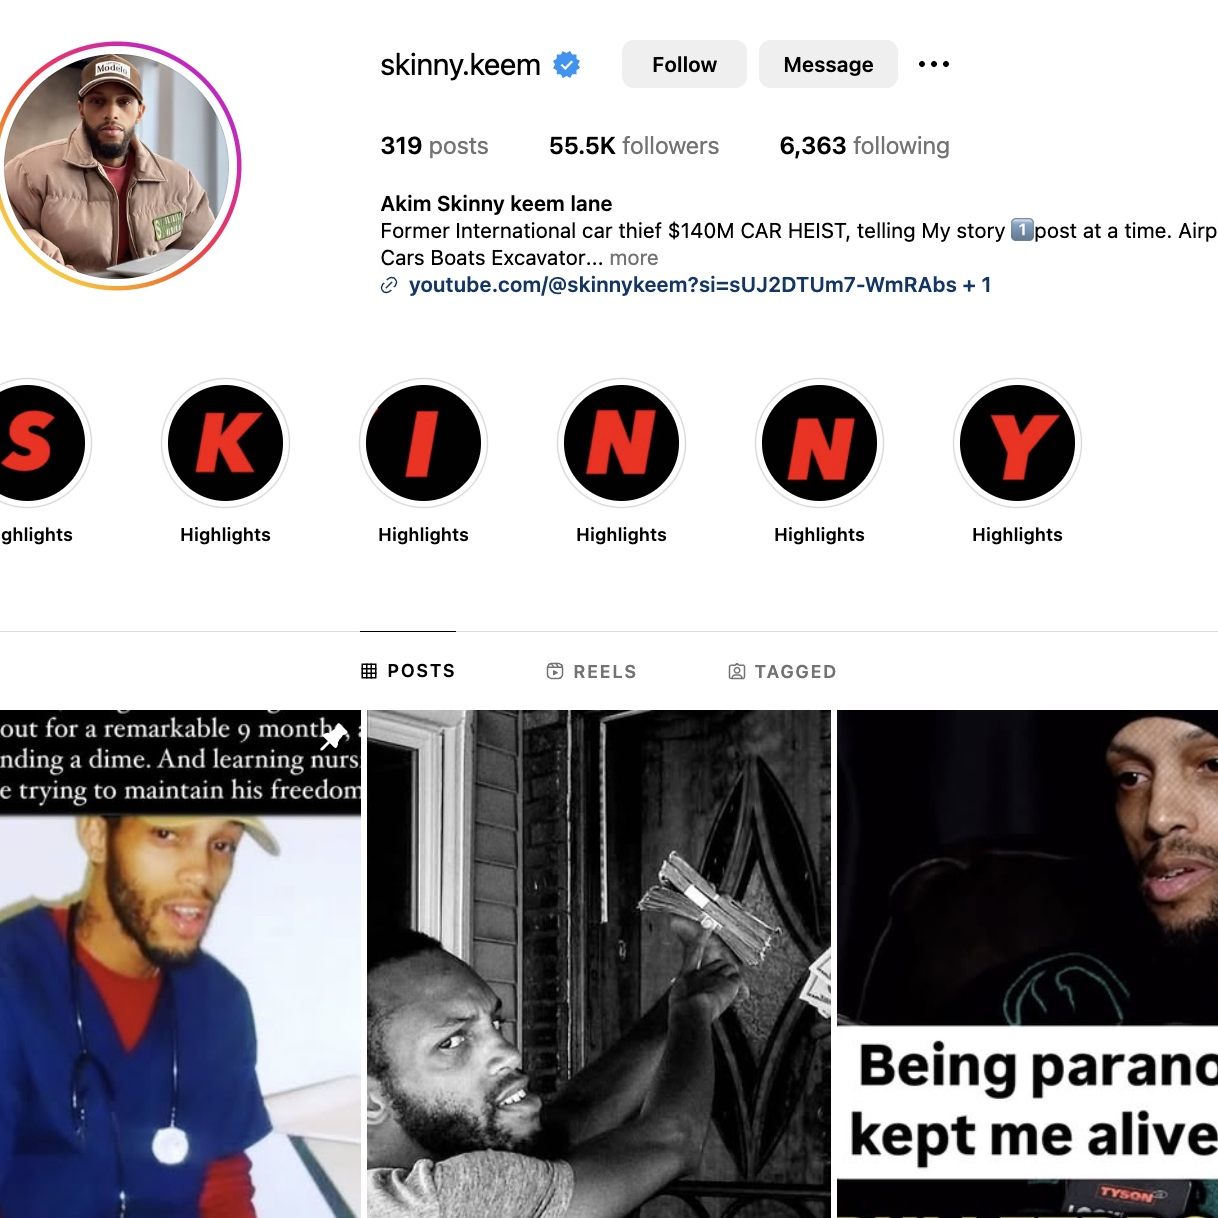
Task: Open the three-dot options menu
Action: pos(934,64)
